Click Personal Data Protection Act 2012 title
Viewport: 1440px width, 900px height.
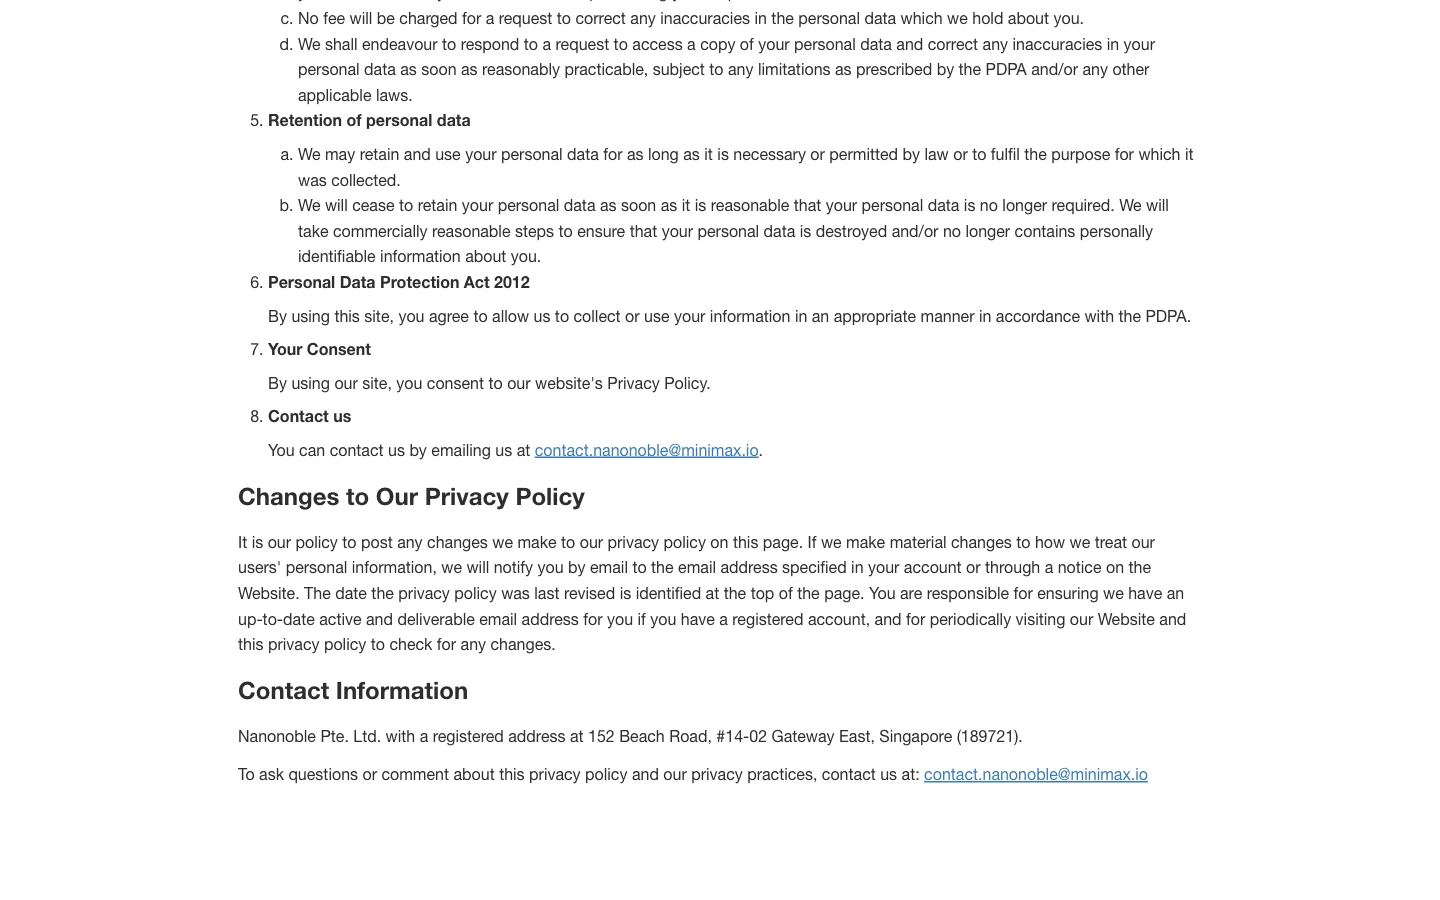[x=399, y=282]
